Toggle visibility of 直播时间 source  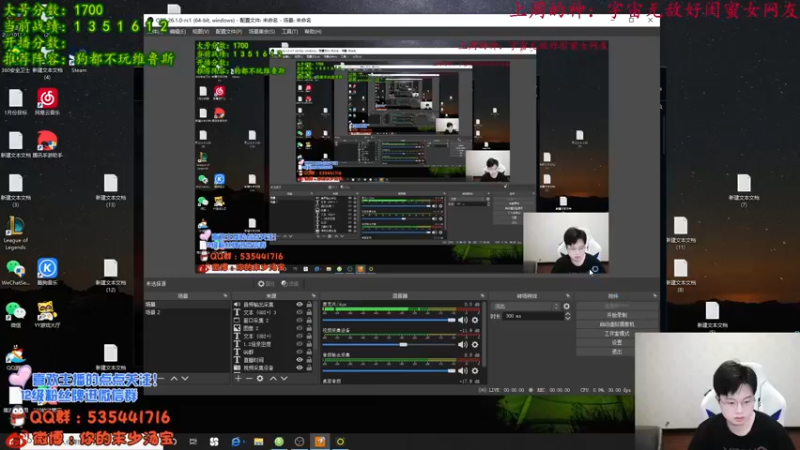coord(299,360)
